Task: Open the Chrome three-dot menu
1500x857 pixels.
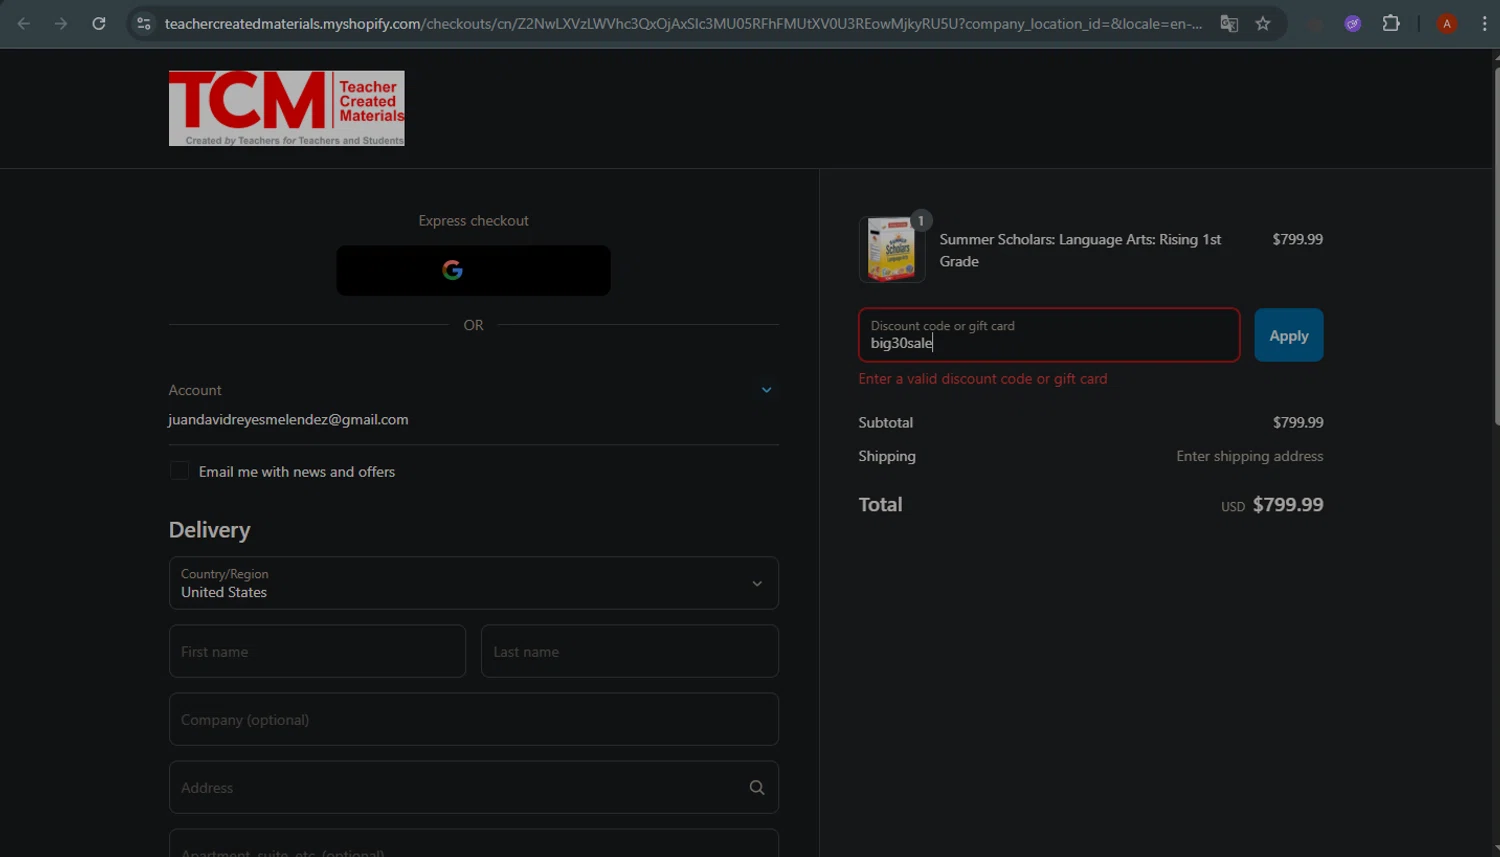Action: coord(1484,23)
